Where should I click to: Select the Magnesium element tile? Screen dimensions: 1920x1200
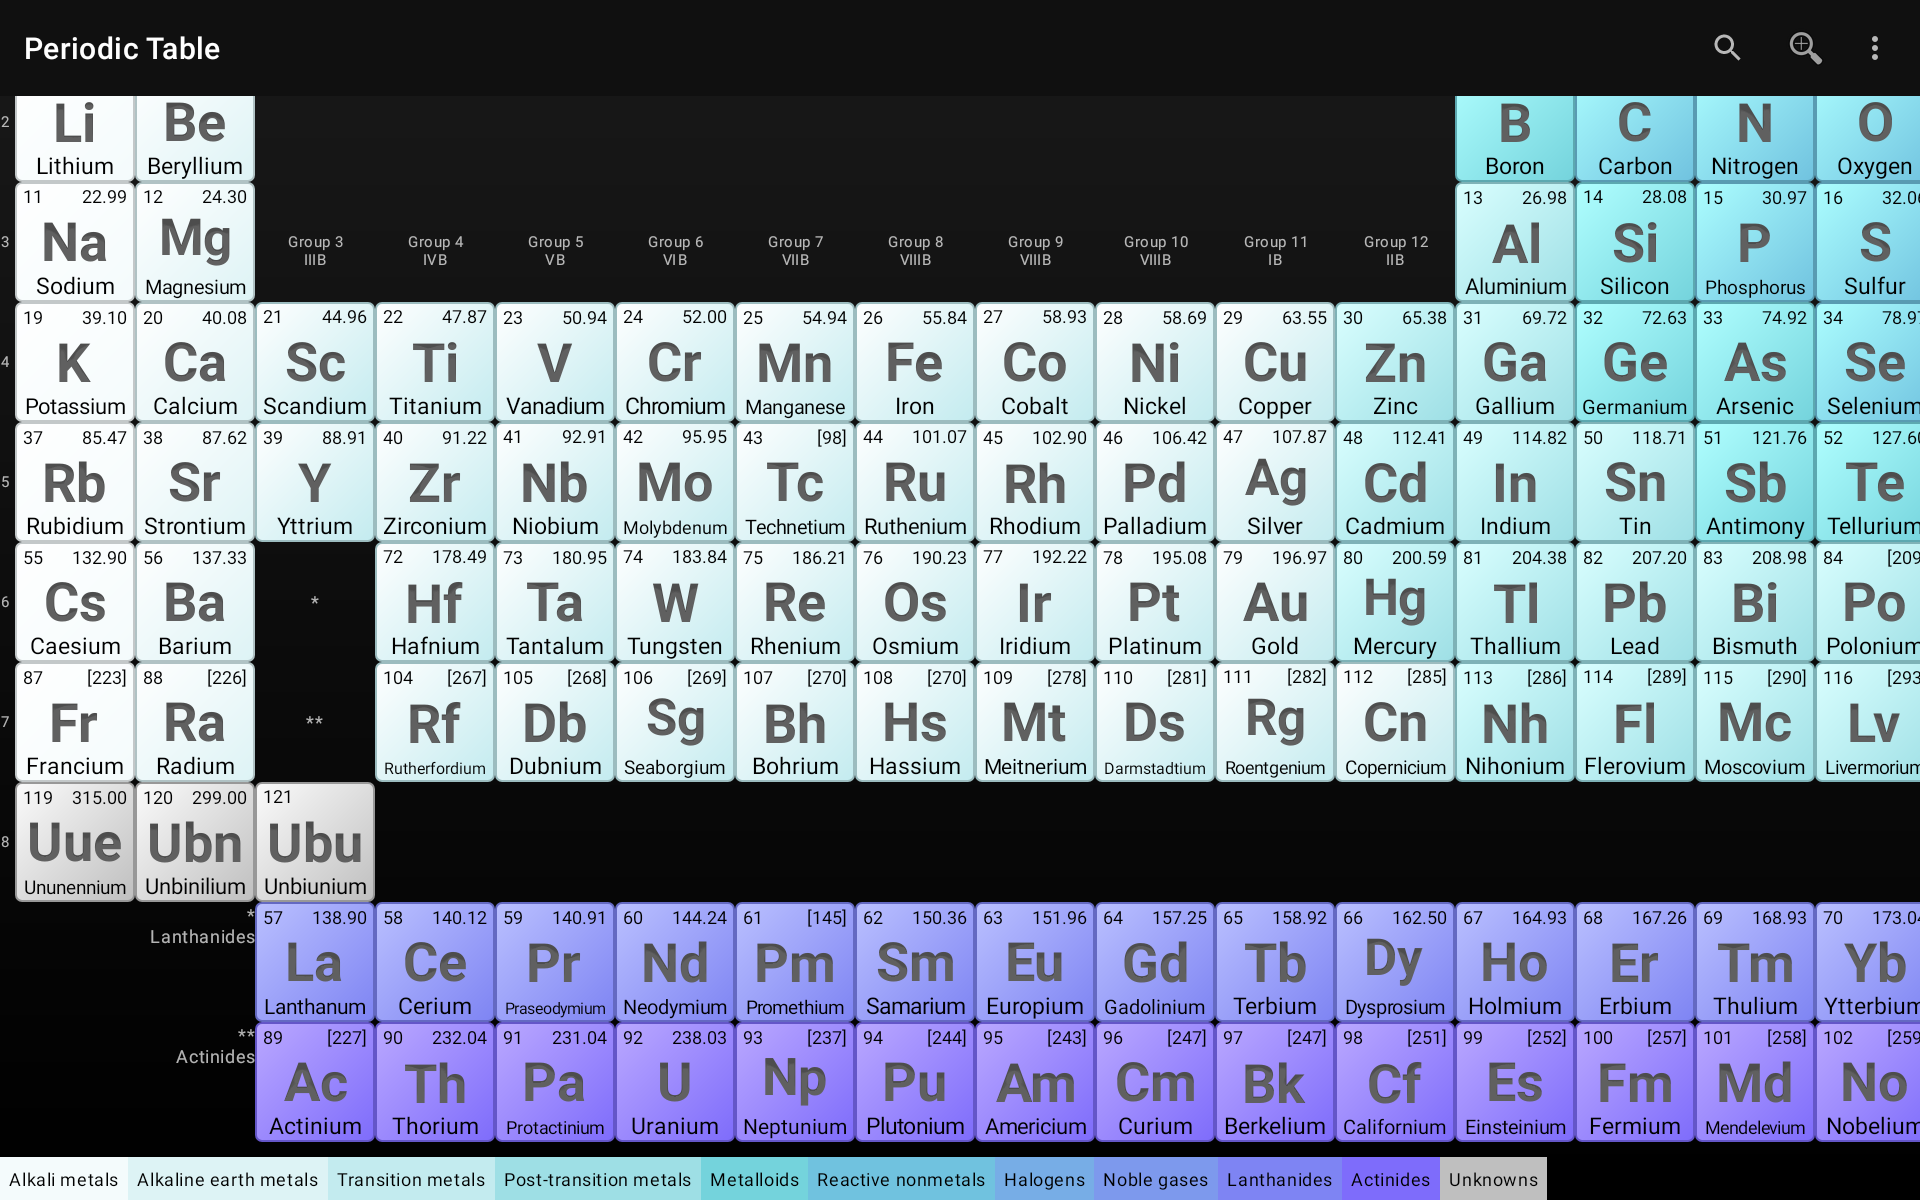coord(195,242)
